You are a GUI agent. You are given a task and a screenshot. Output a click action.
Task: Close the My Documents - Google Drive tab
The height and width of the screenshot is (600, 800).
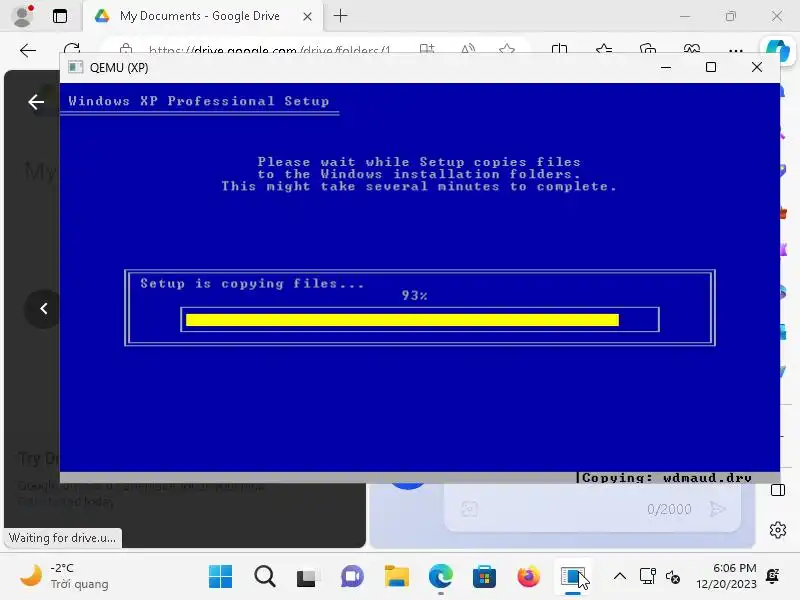point(307,16)
